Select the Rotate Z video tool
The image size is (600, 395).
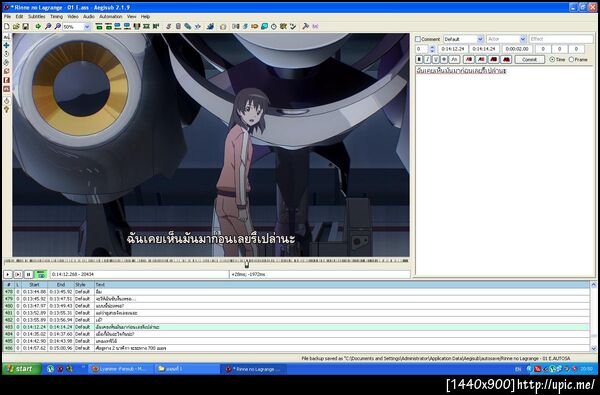7,54
